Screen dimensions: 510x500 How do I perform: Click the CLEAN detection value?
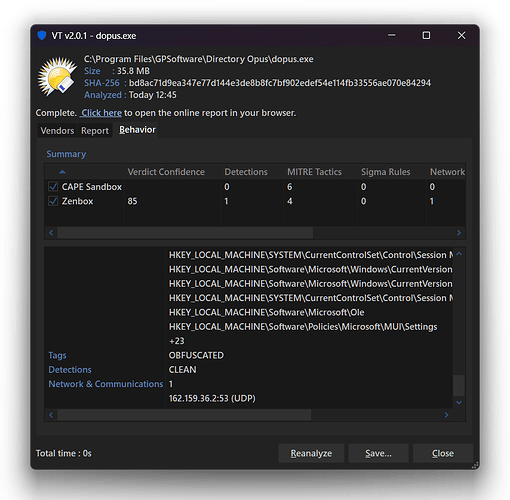coord(182,370)
